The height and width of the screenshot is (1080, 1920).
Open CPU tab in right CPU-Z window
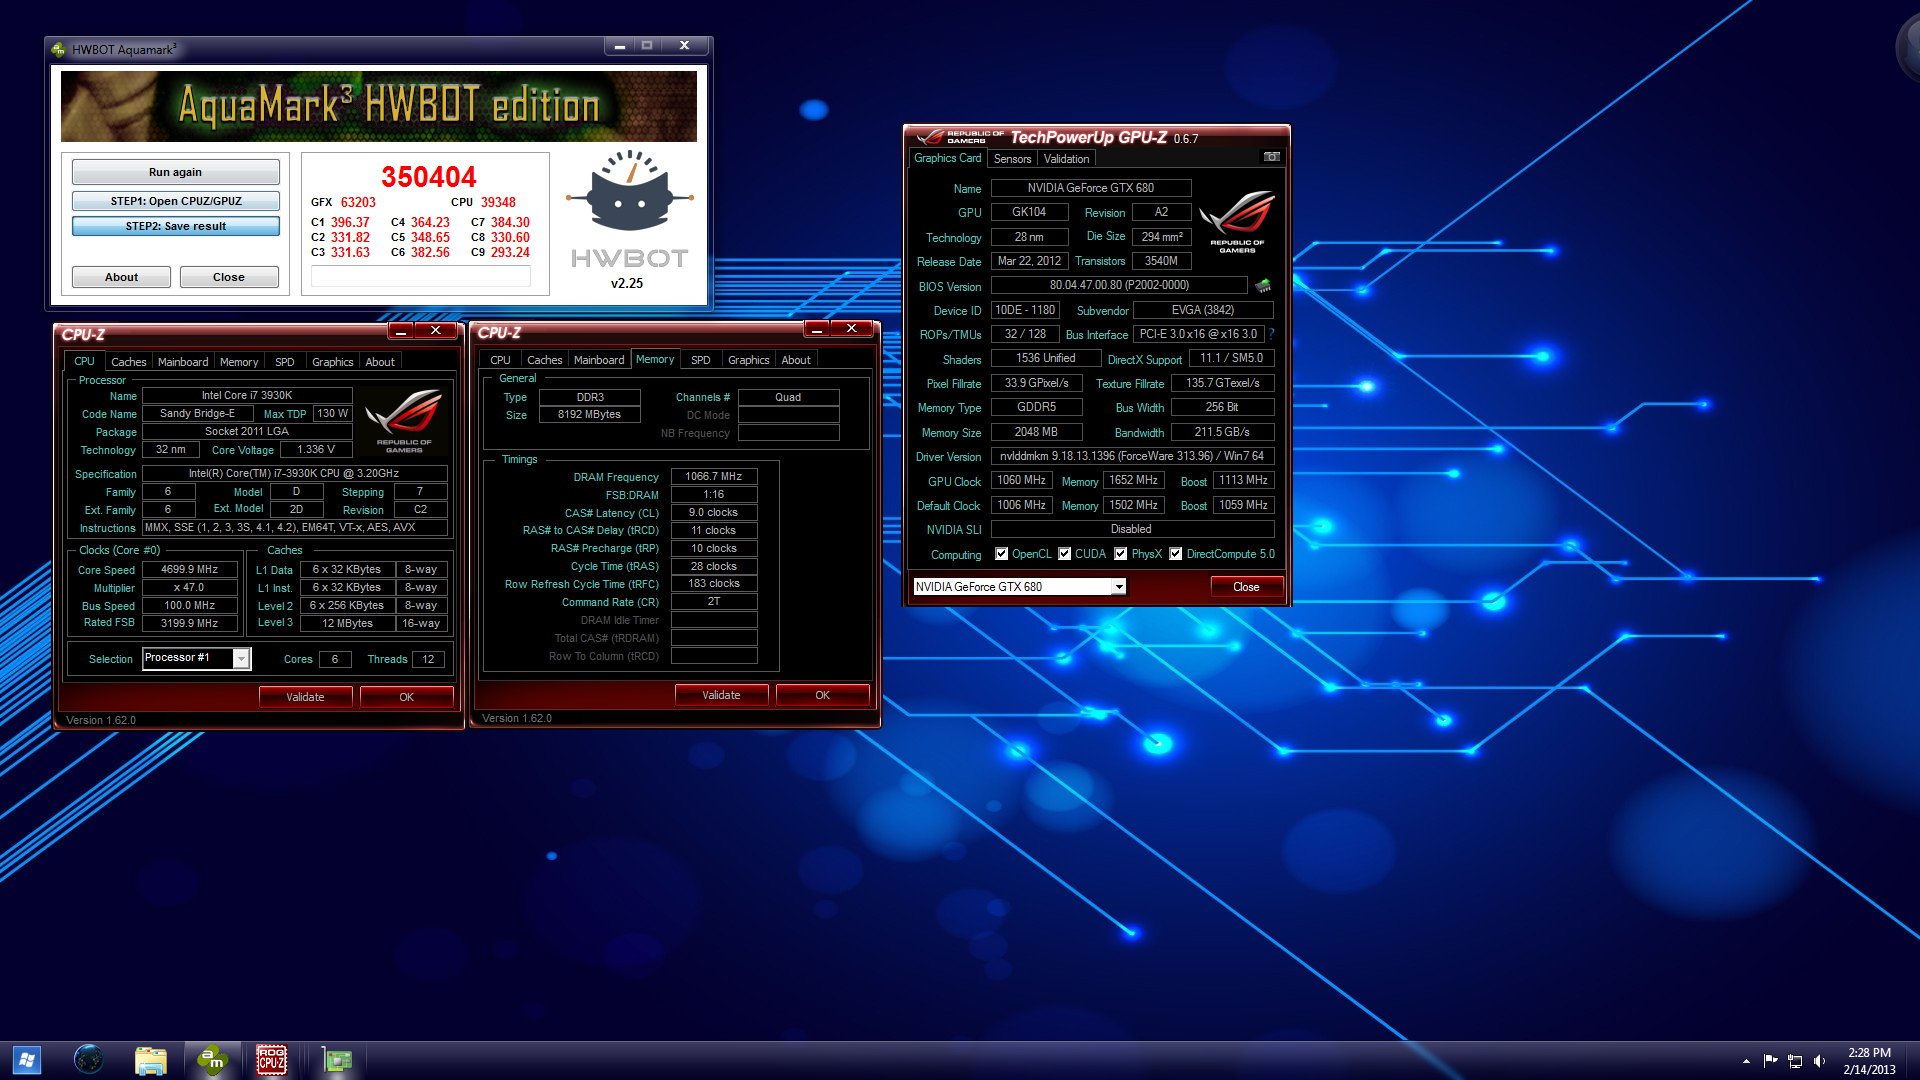click(x=500, y=360)
